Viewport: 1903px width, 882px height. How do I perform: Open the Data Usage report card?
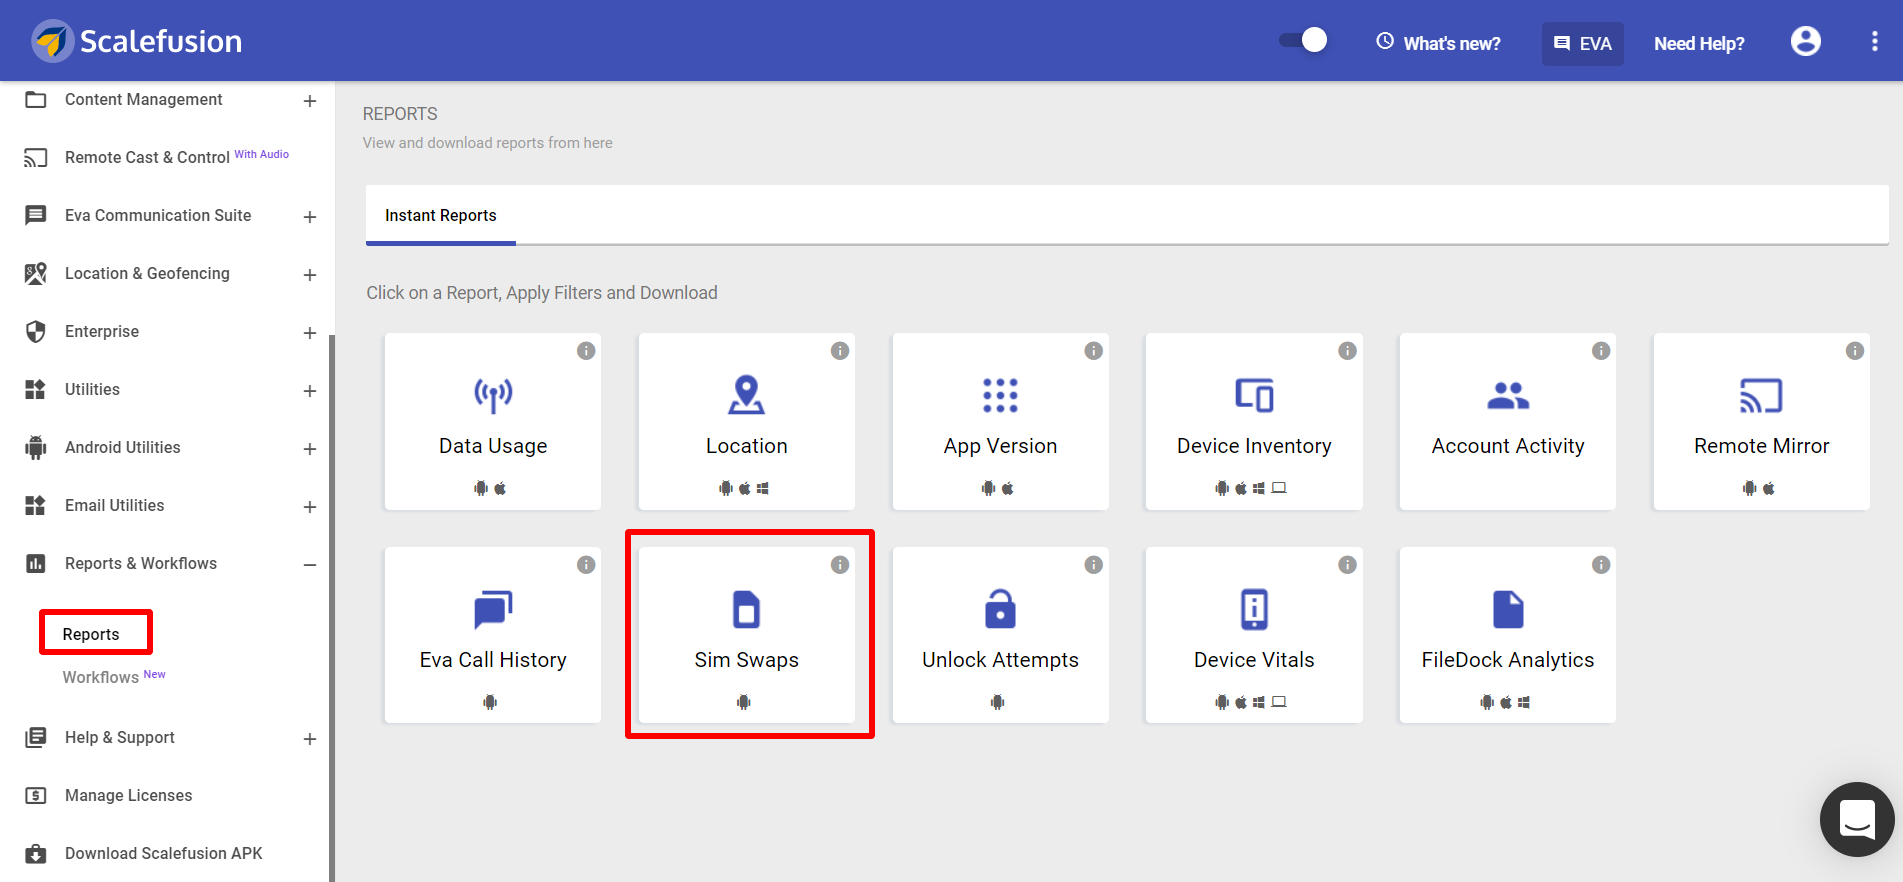[493, 422]
